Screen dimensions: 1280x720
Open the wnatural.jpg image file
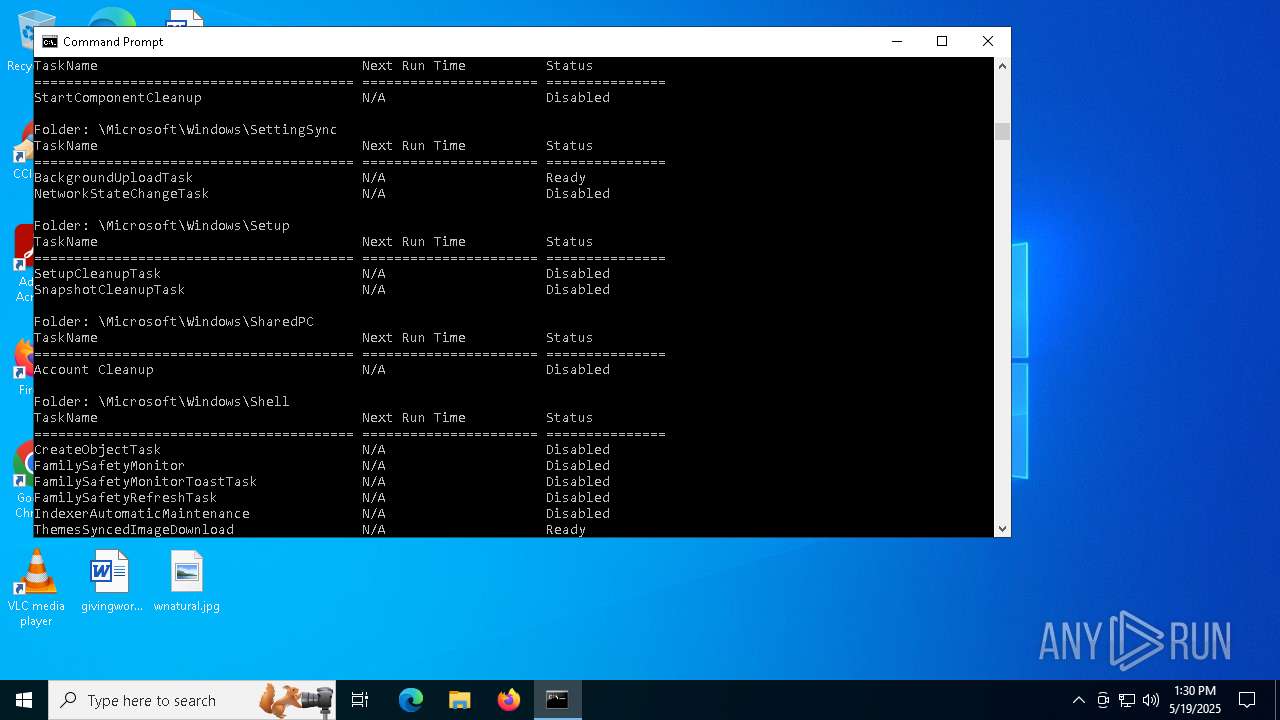point(187,581)
